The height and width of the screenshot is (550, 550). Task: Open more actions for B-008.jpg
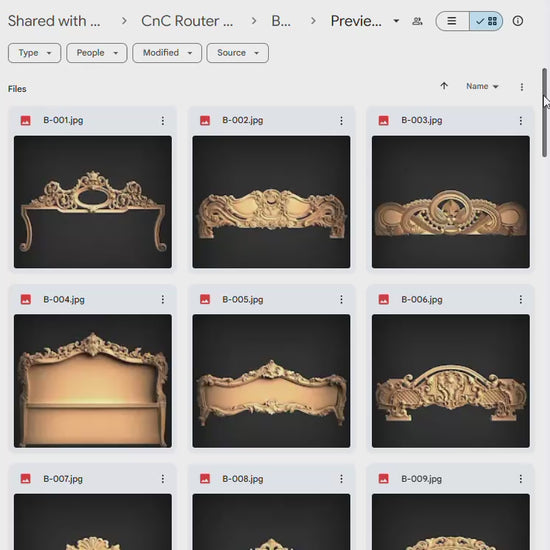(x=341, y=479)
